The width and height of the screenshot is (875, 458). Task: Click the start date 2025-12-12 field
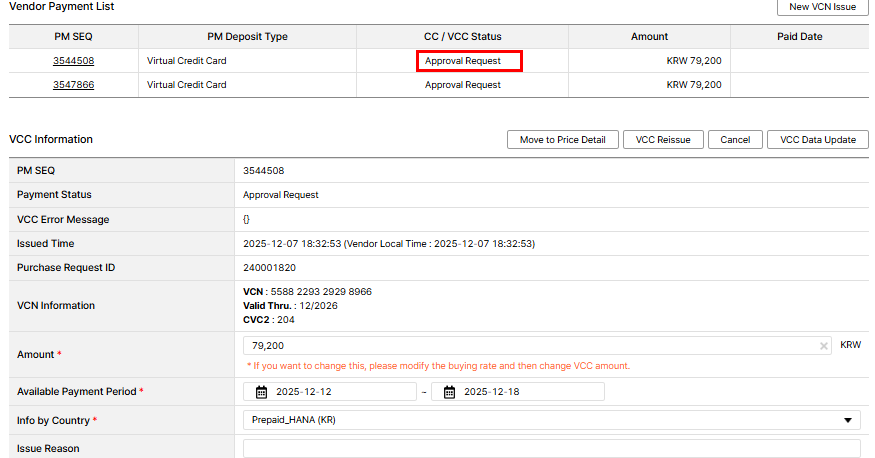340,392
